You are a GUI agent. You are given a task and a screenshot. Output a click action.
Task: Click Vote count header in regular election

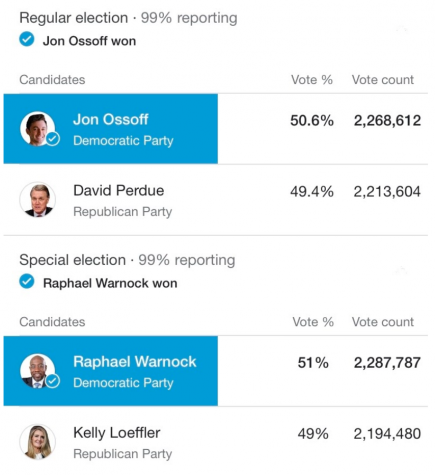383,80
